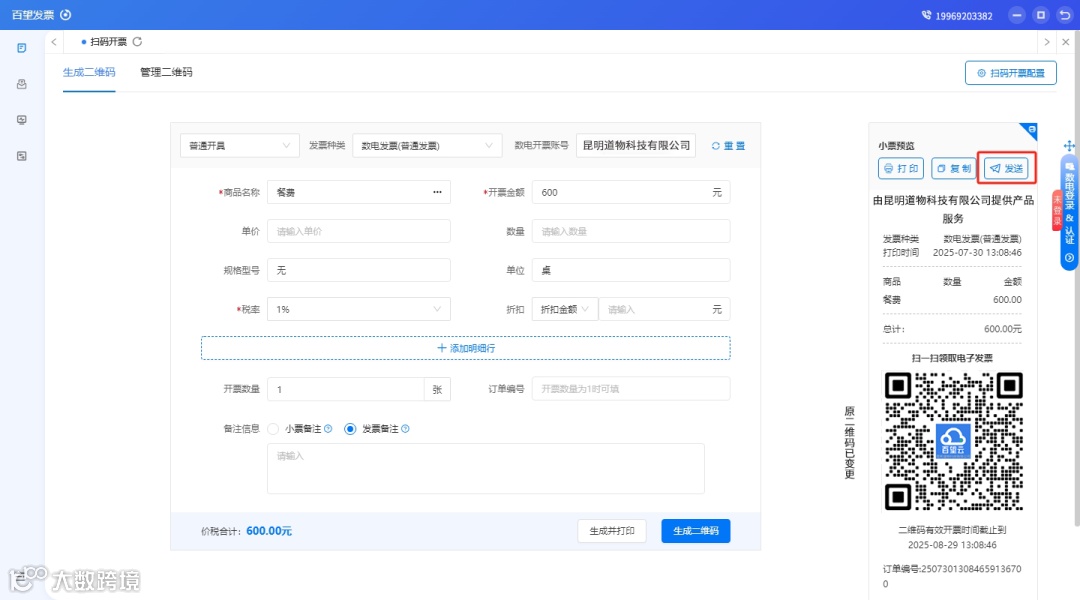Viewport: 1080px width, 600px height.
Task: Focus the 订单编号 input field
Action: [x=631, y=389]
